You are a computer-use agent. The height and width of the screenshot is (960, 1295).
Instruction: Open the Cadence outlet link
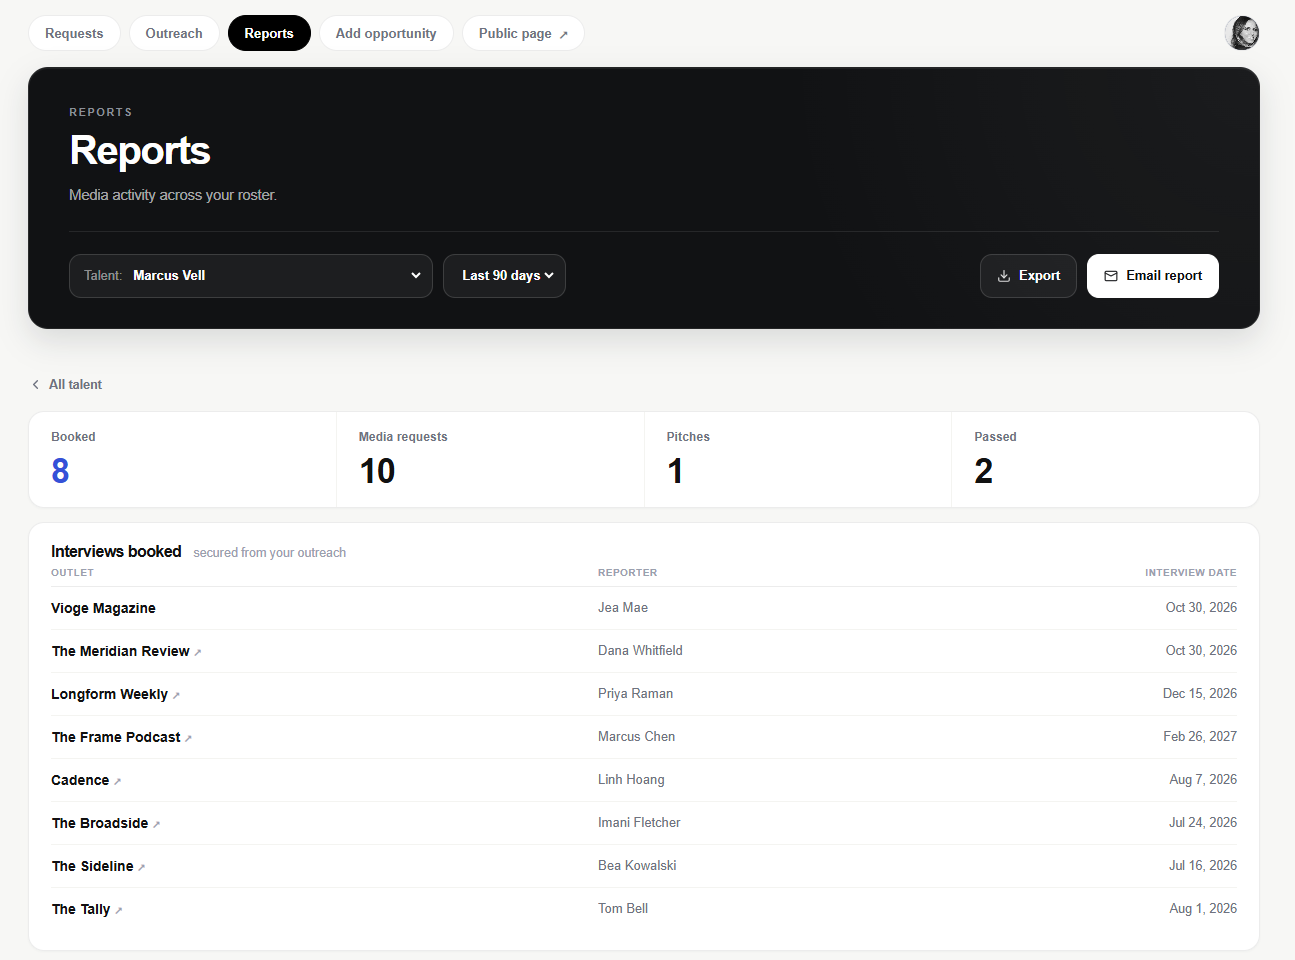point(80,780)
